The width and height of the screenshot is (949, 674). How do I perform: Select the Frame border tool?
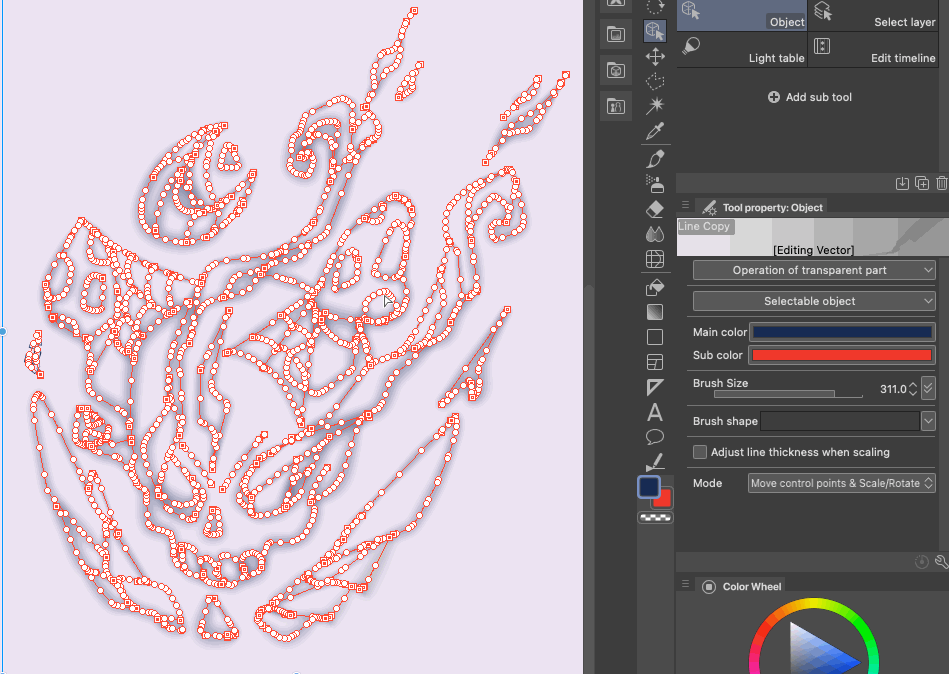tap(655, 362)
